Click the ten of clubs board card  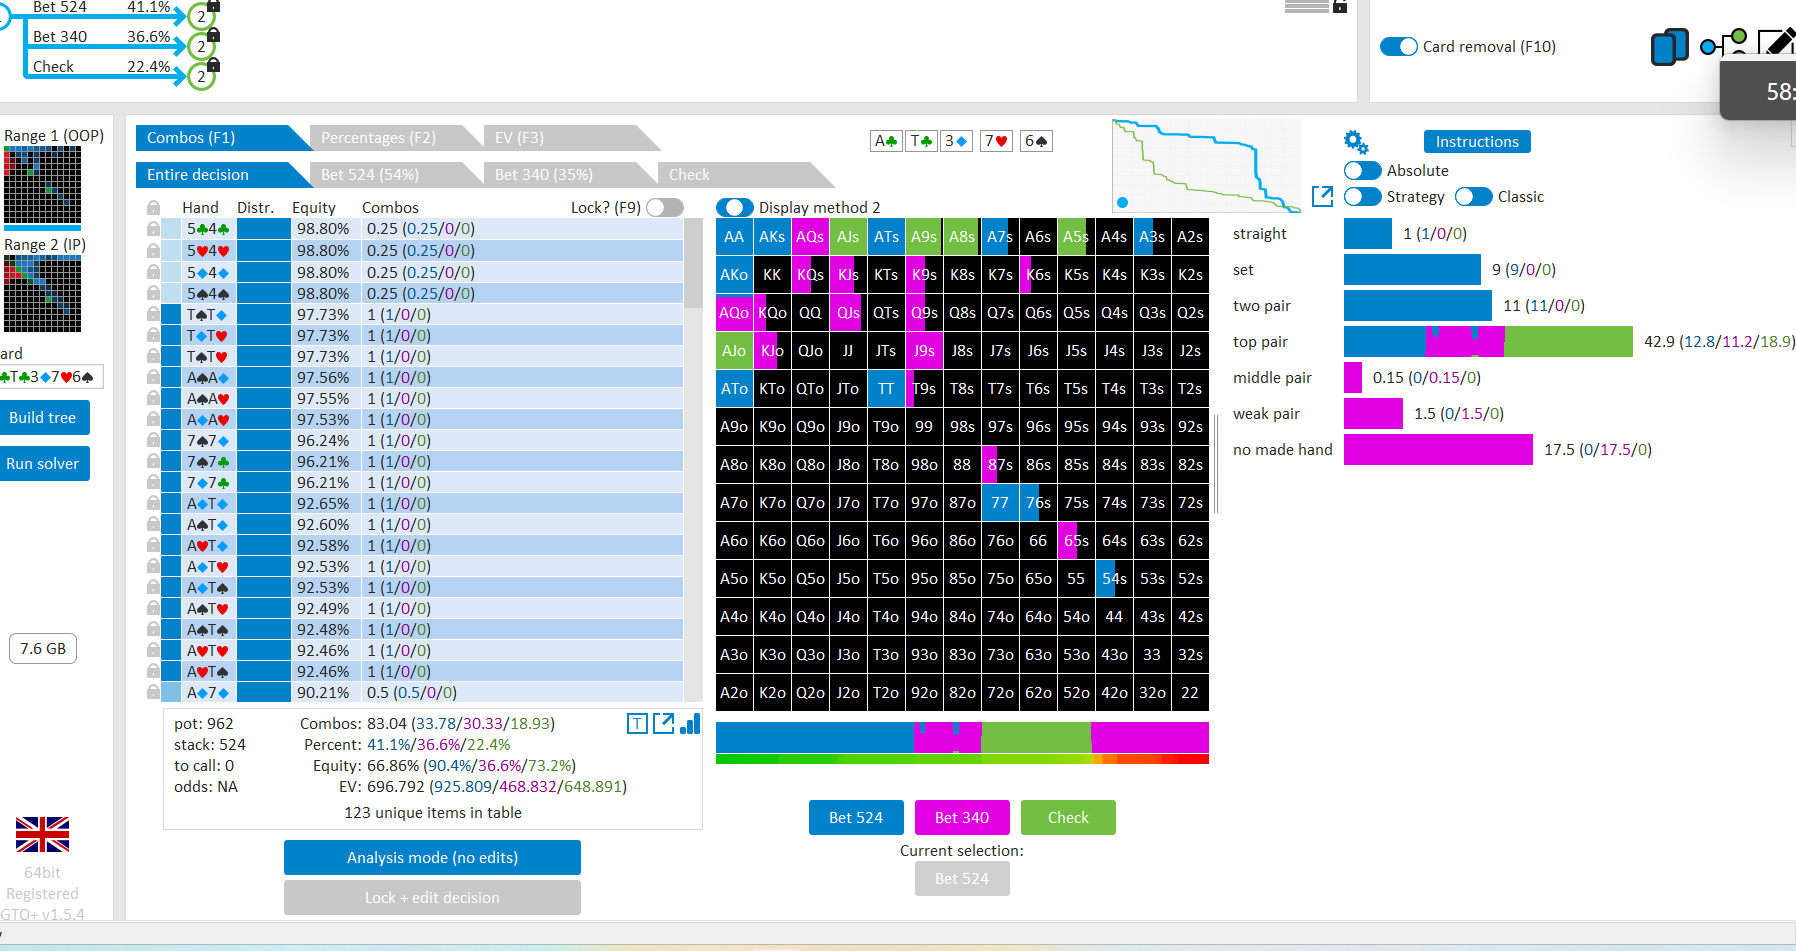tap(921, 141)
